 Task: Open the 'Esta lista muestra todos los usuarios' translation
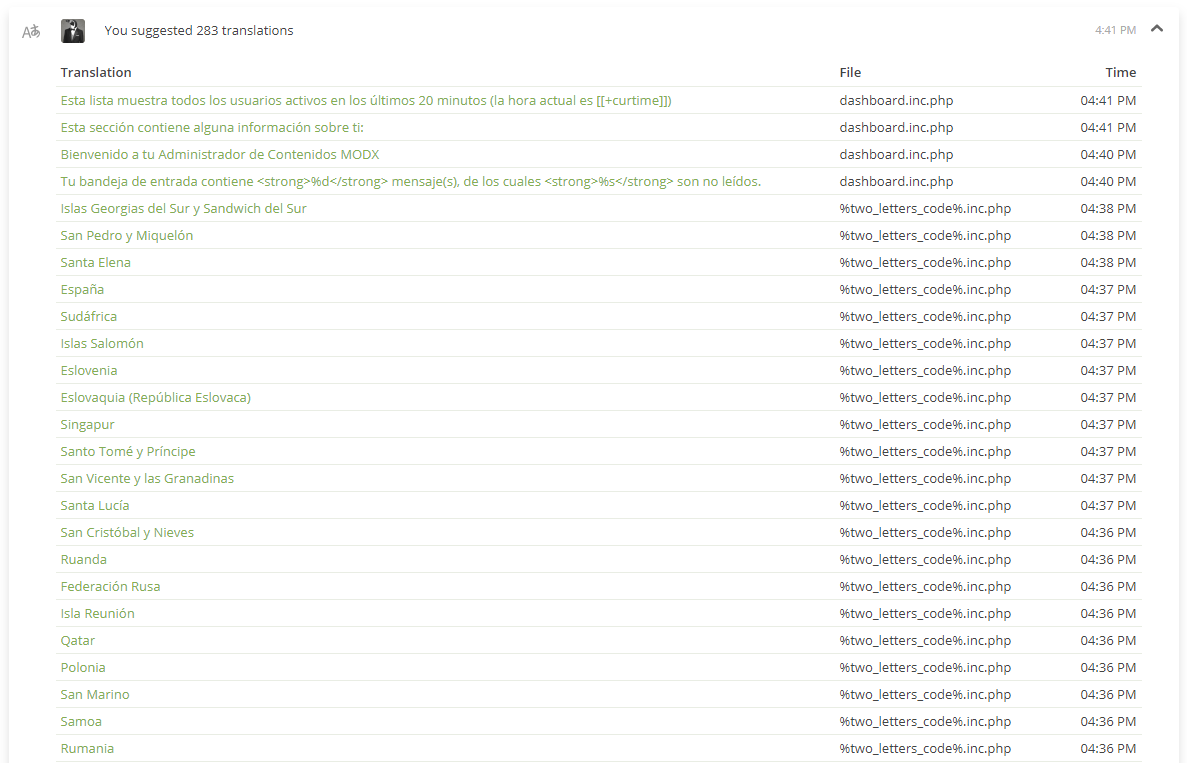365,100
